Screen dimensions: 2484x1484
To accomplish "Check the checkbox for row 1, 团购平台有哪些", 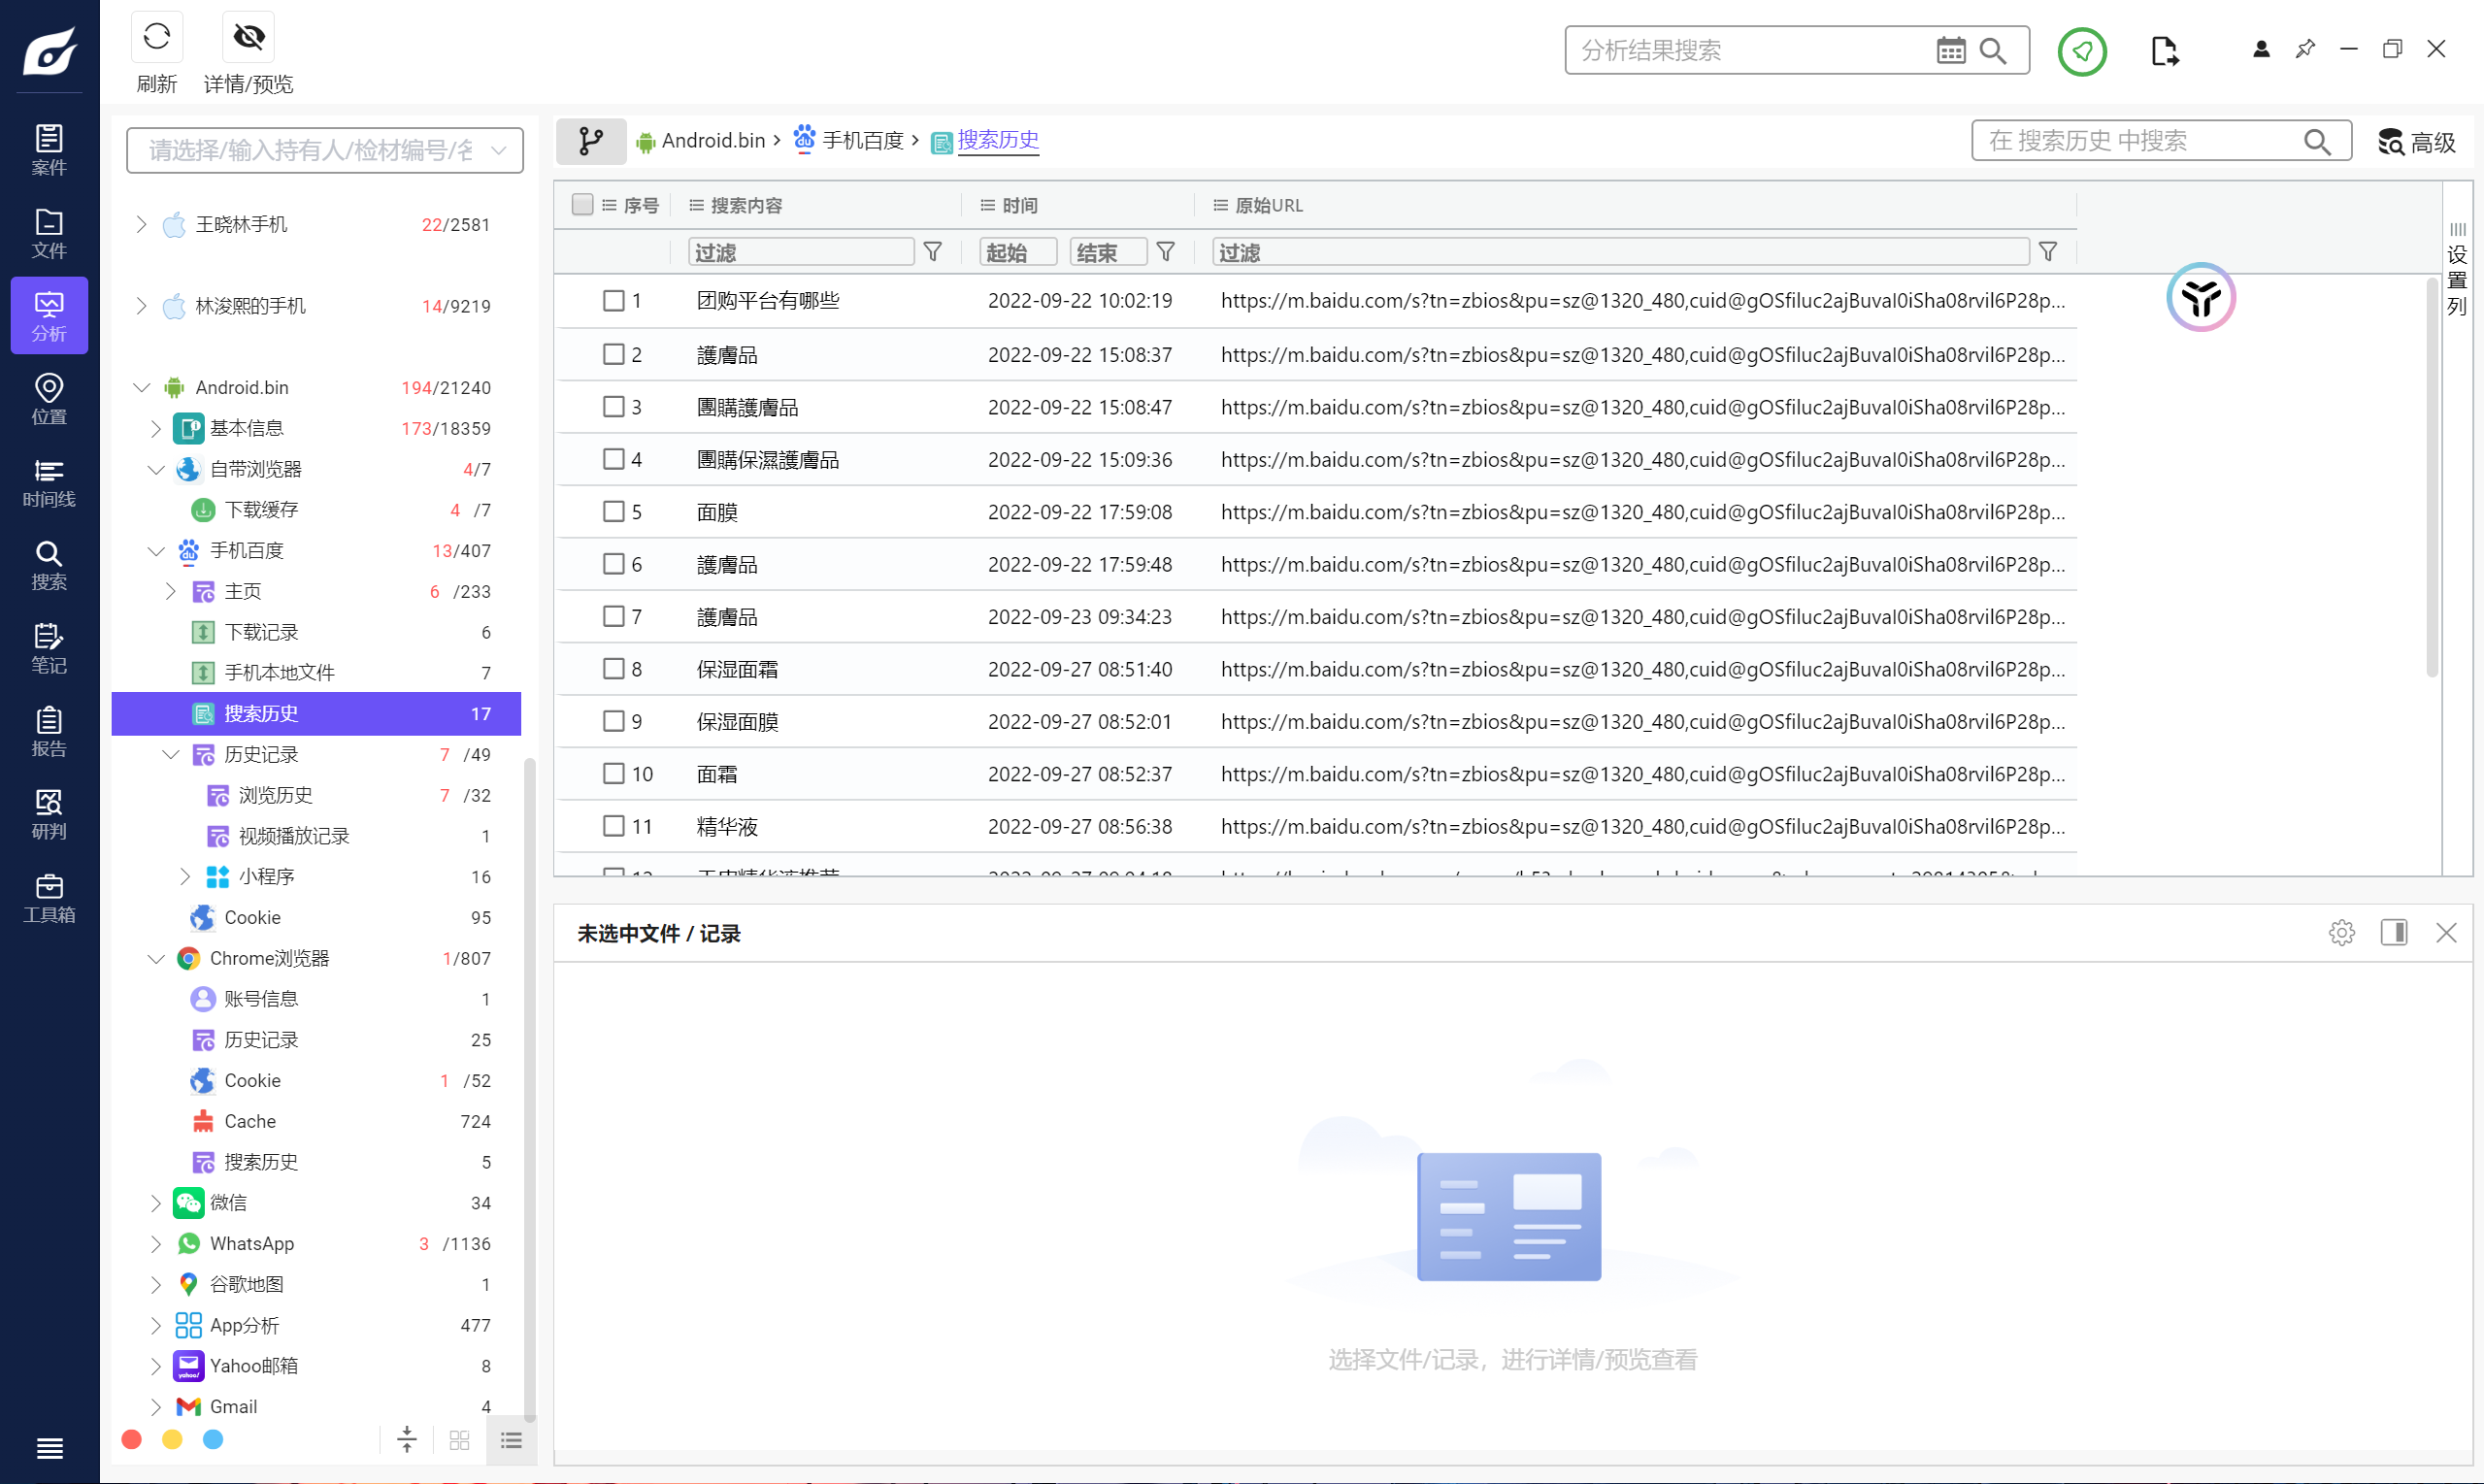I will [x=613, y=301].
